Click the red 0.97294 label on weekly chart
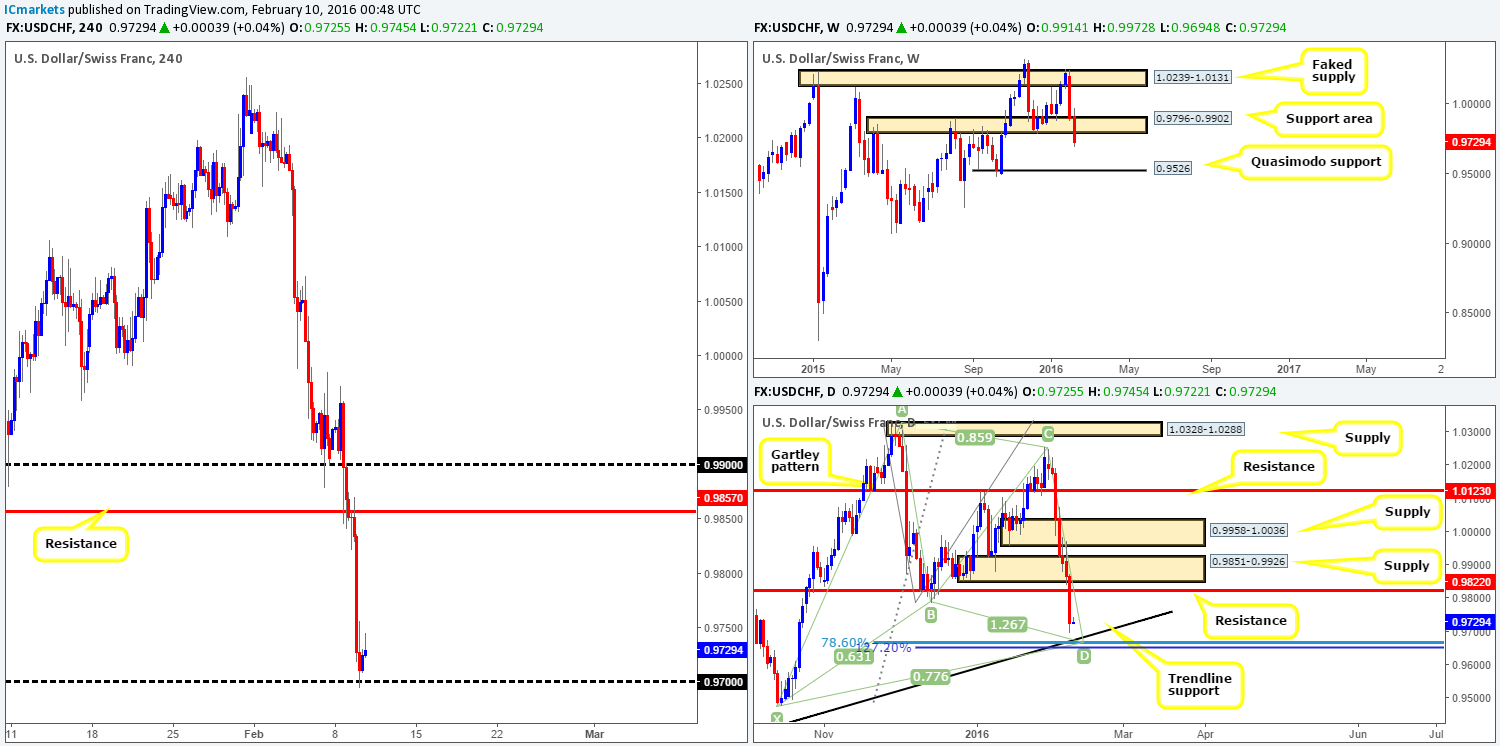Viewport: 1500px width, 746px height. [x=1471, y=143]
